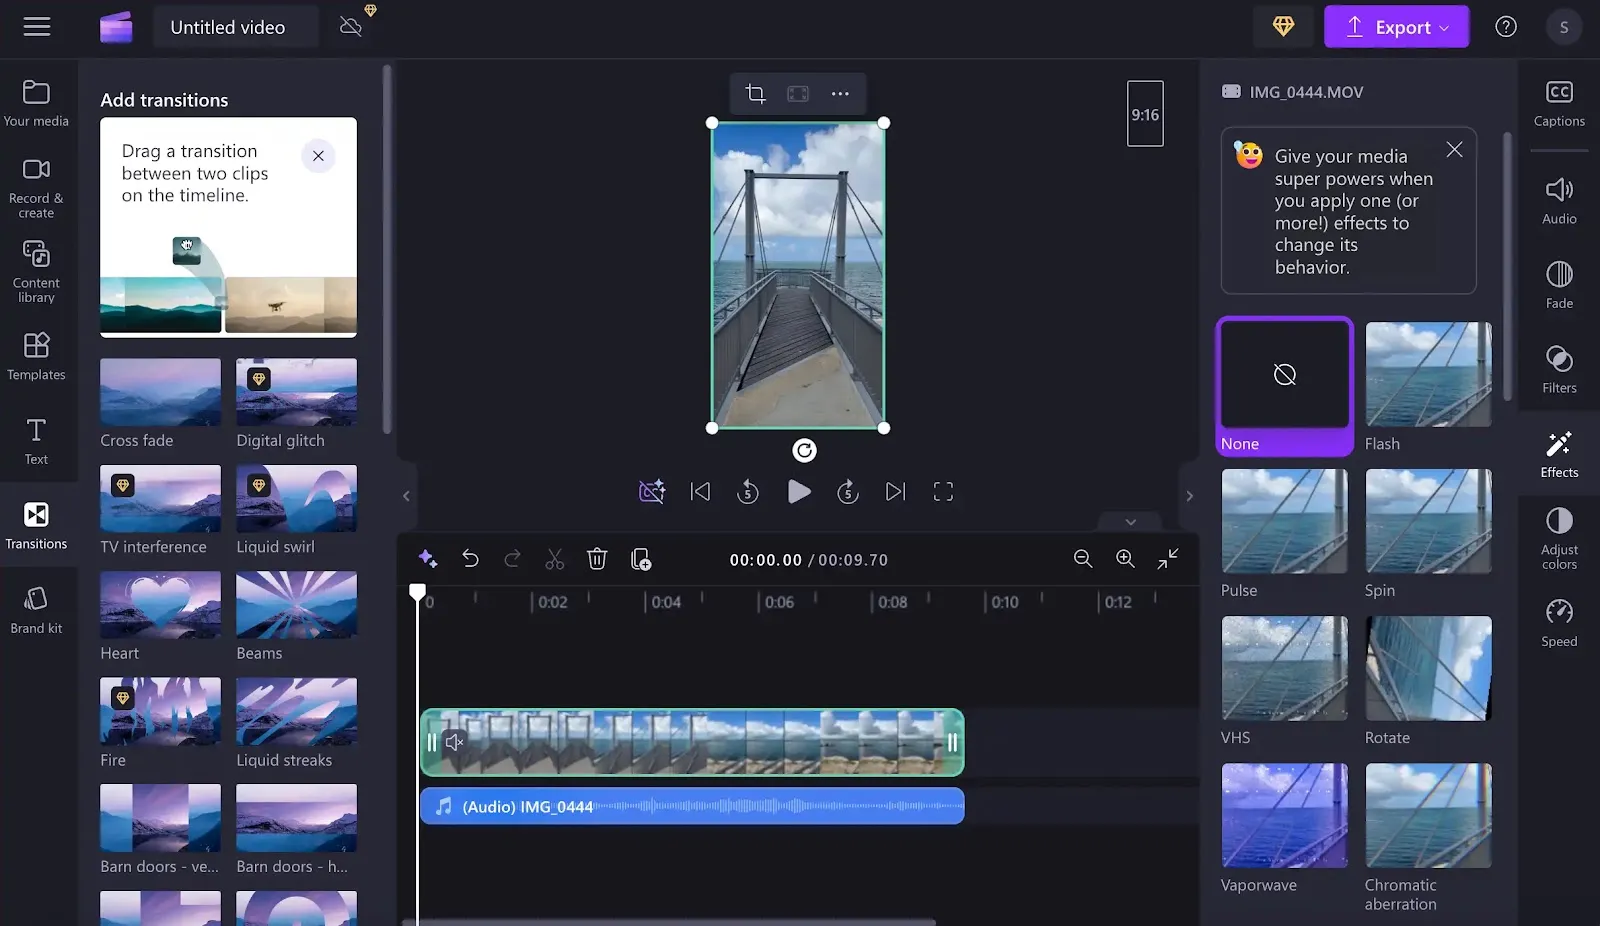This screenshot has width=1600, height=926.
Task: Select the Fire transition
Action: 160,724
